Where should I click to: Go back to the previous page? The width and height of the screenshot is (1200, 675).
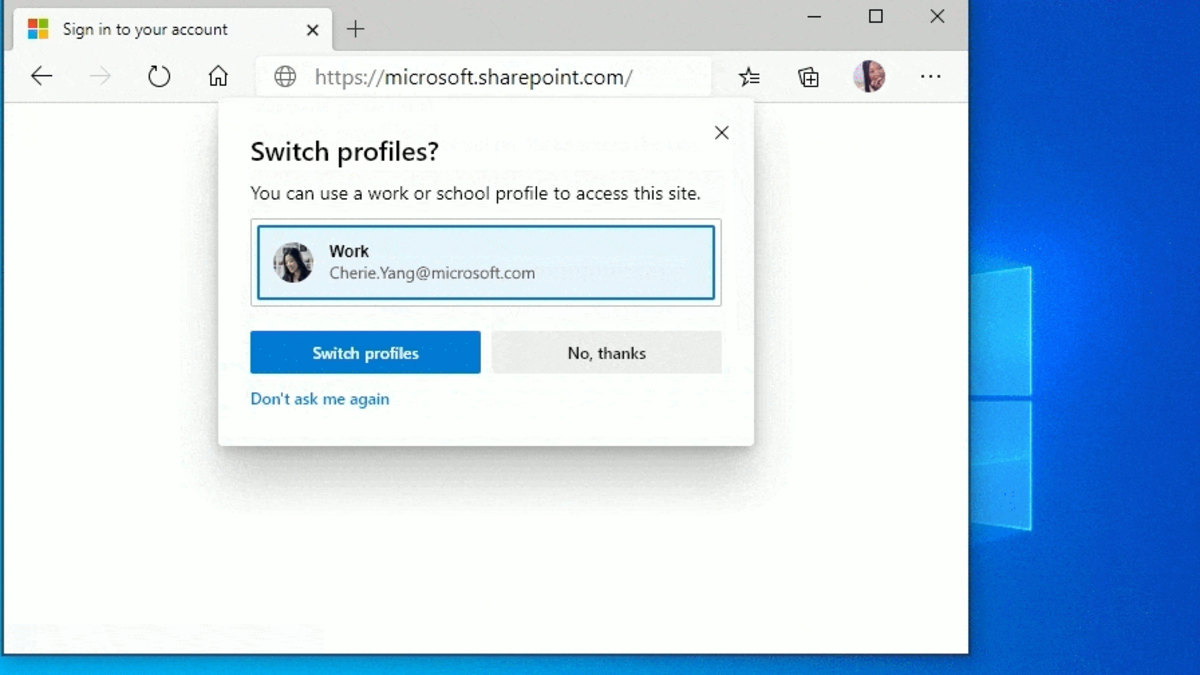click(41, 77)
